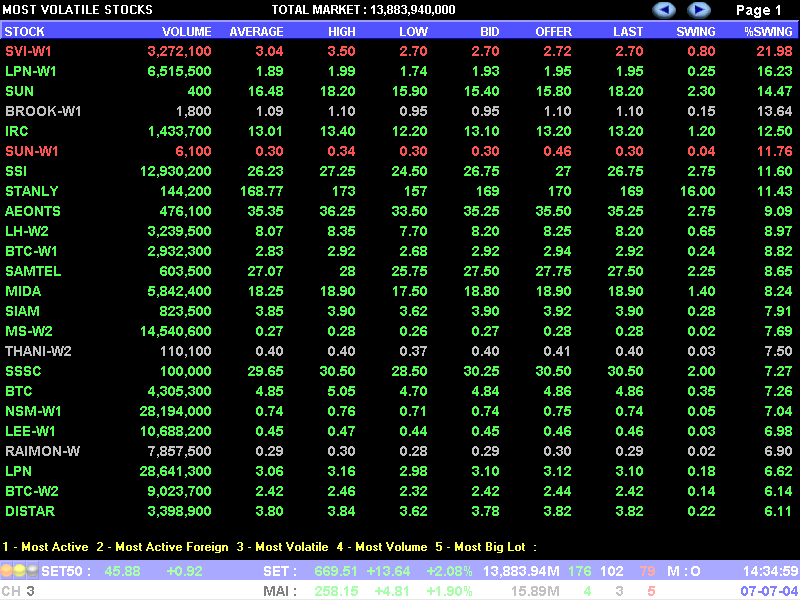Click the HIGH column header
The image size is (800, 600).
coord(342,32)
